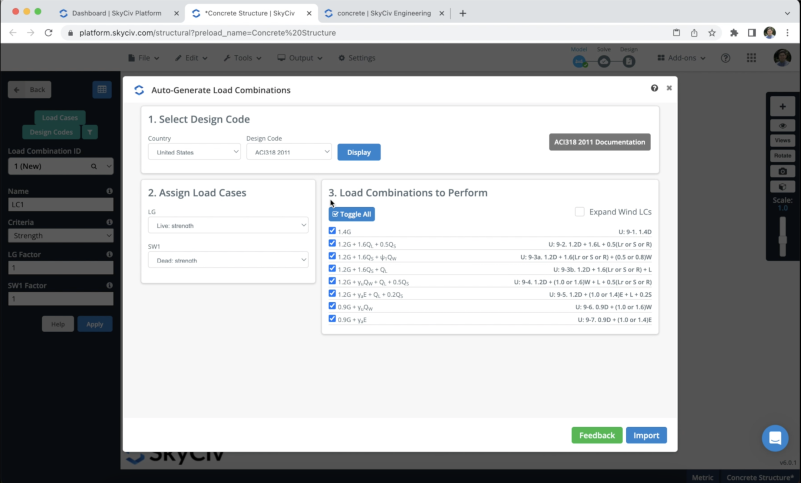
Task: Click the camera screenshot icon in right toolbar
Action: (x=783, y=171)
